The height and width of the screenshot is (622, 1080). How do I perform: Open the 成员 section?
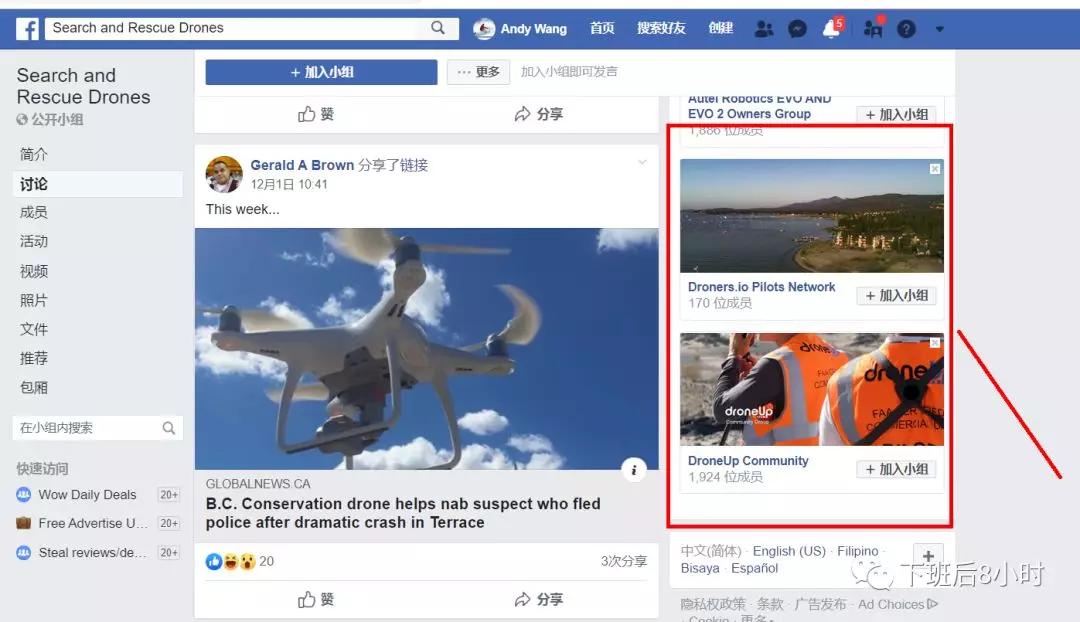34,212
